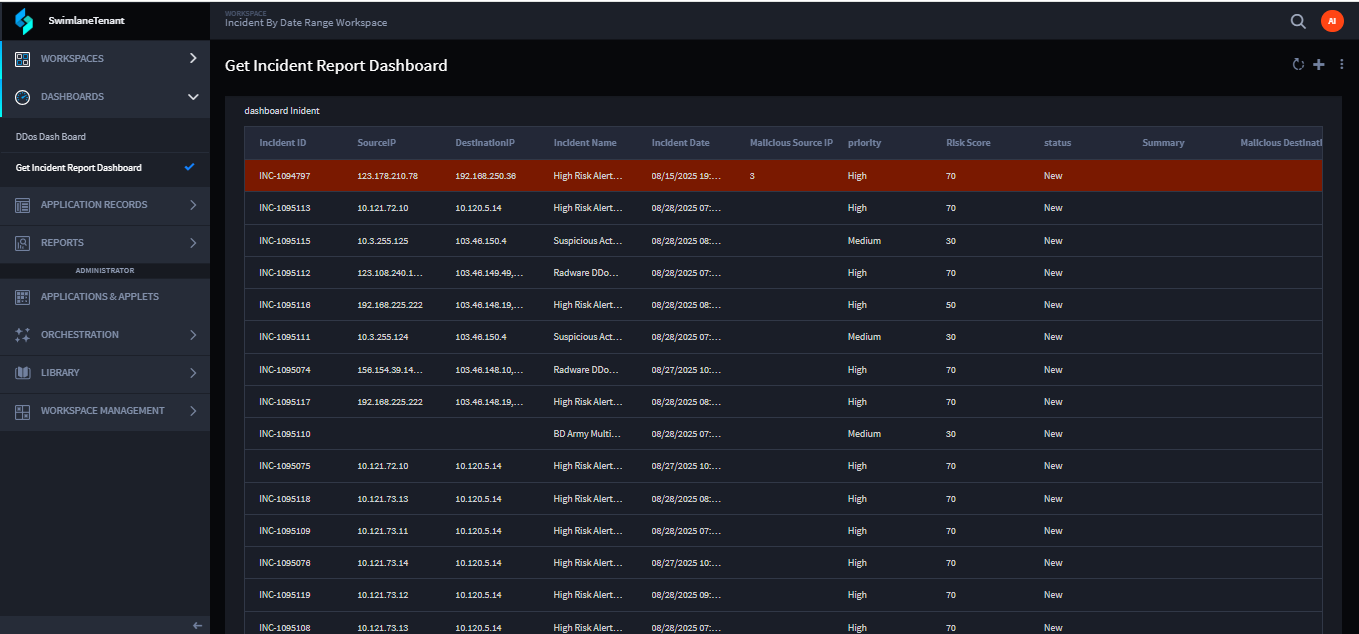Open the DDos Dash Board item
The width and height of the screenshot is (1359, 634).
[51, 137]
